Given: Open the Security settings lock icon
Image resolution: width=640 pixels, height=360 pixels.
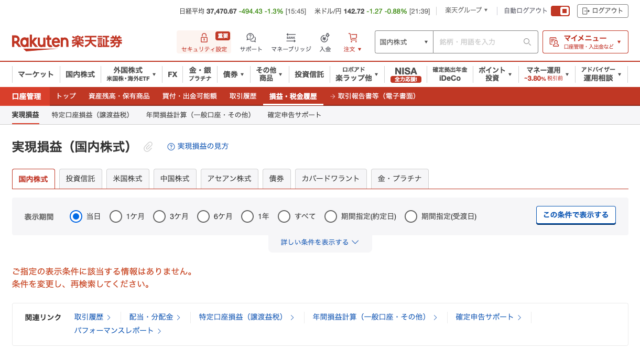Looking at the screenshot, I should (x=204, y=38).
